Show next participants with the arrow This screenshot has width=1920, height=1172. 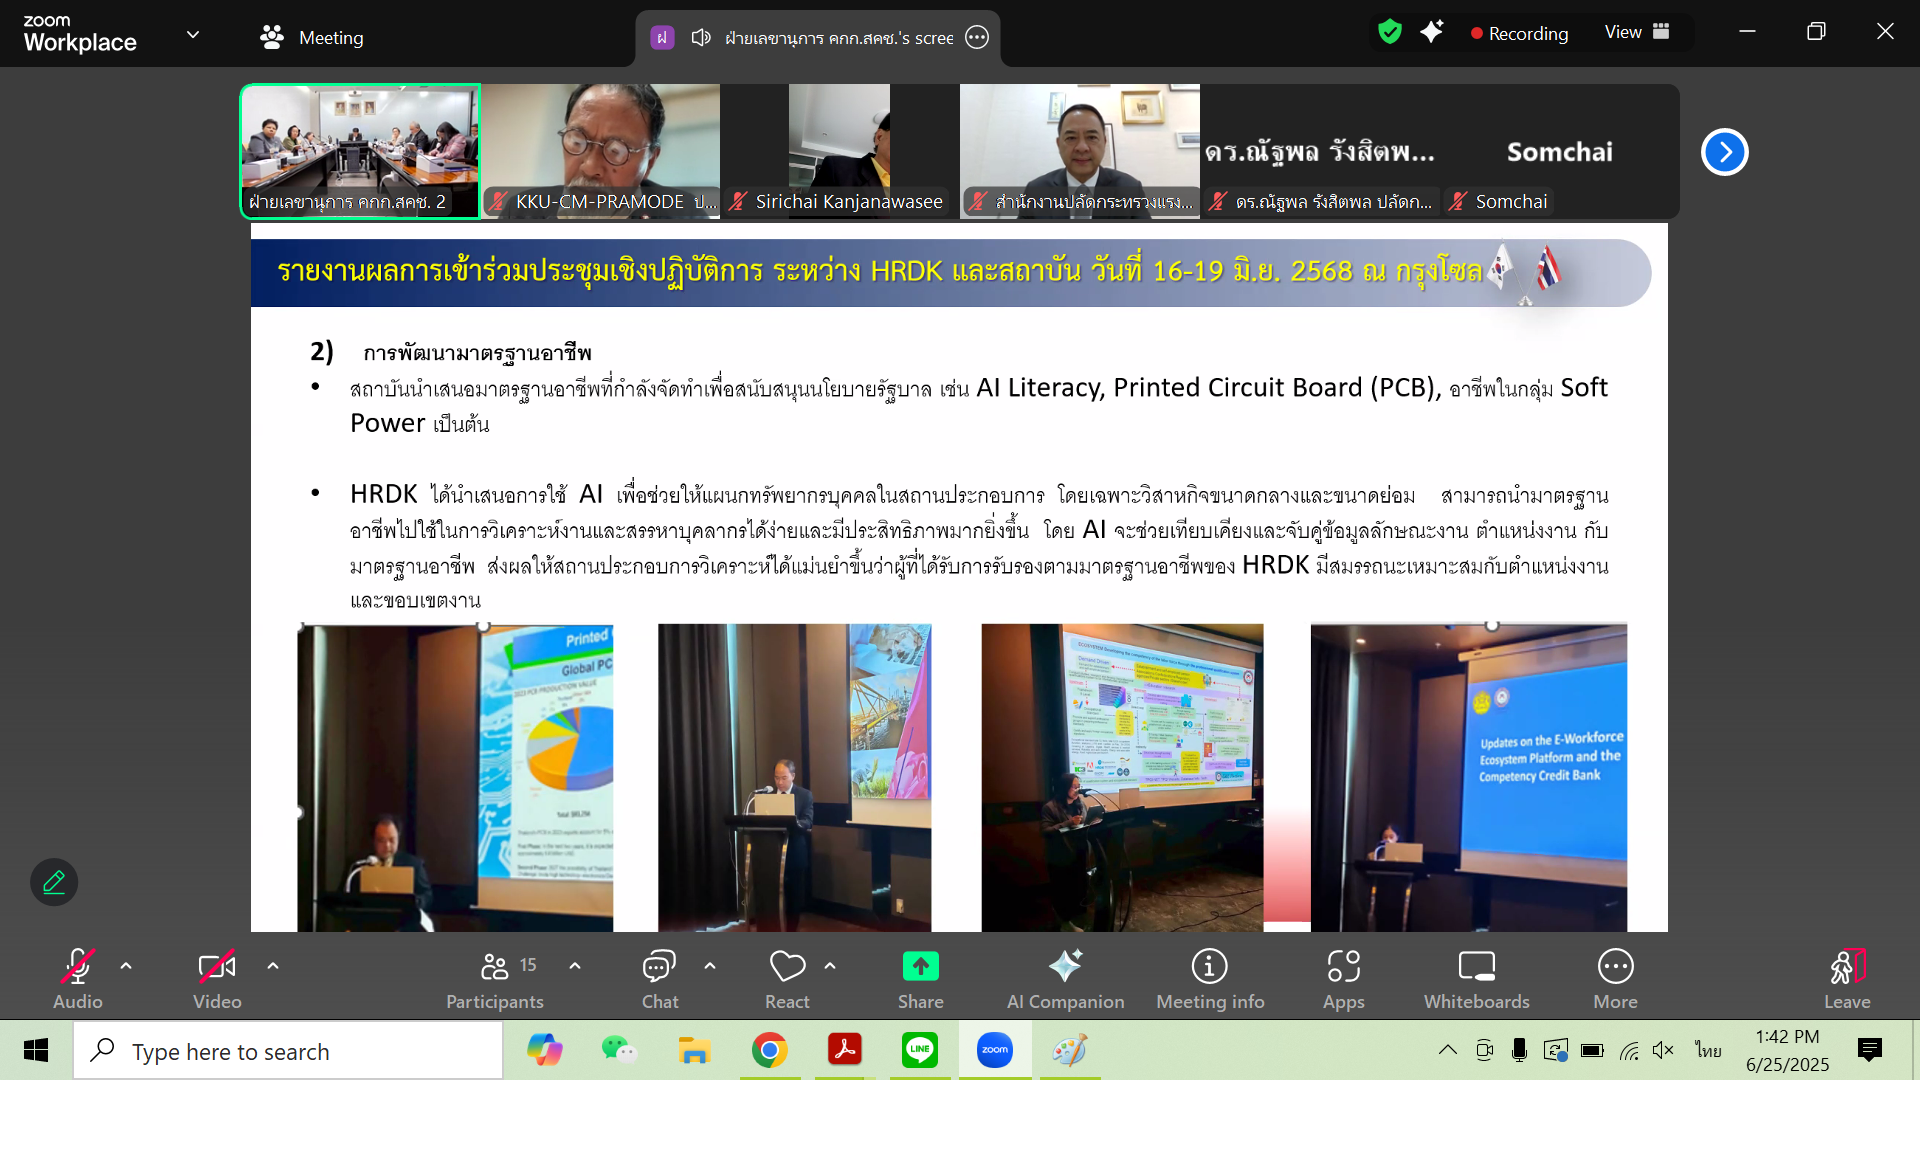pos(1724,152)
